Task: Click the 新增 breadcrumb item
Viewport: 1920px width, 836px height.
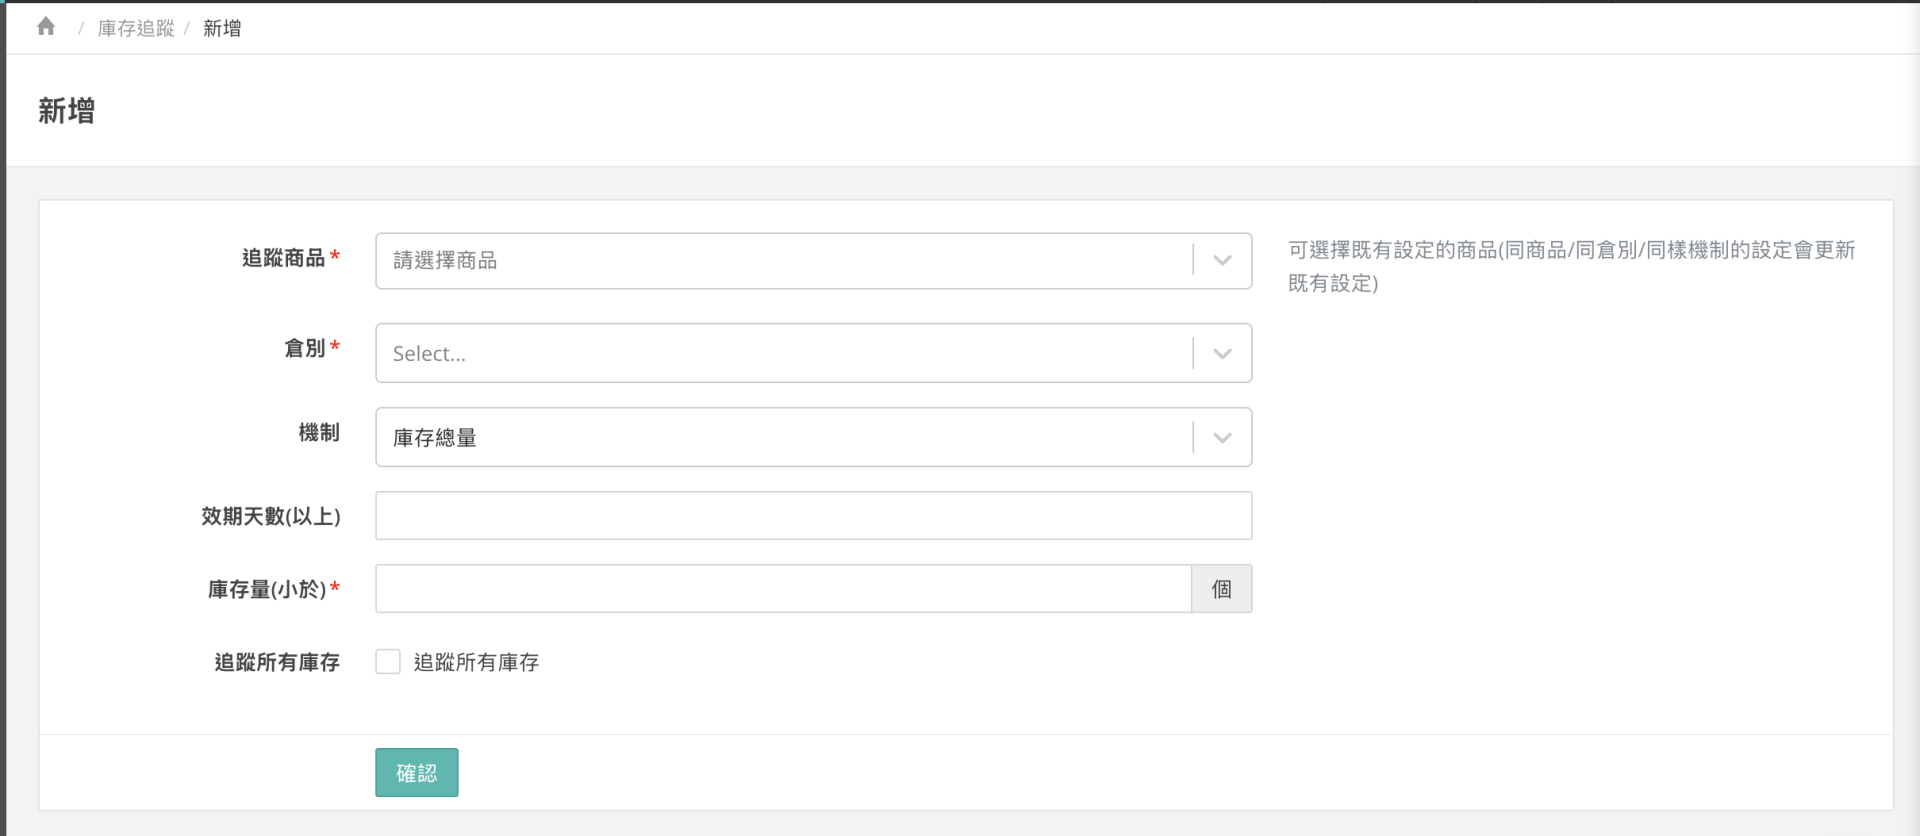Action: tap(222, 28)
